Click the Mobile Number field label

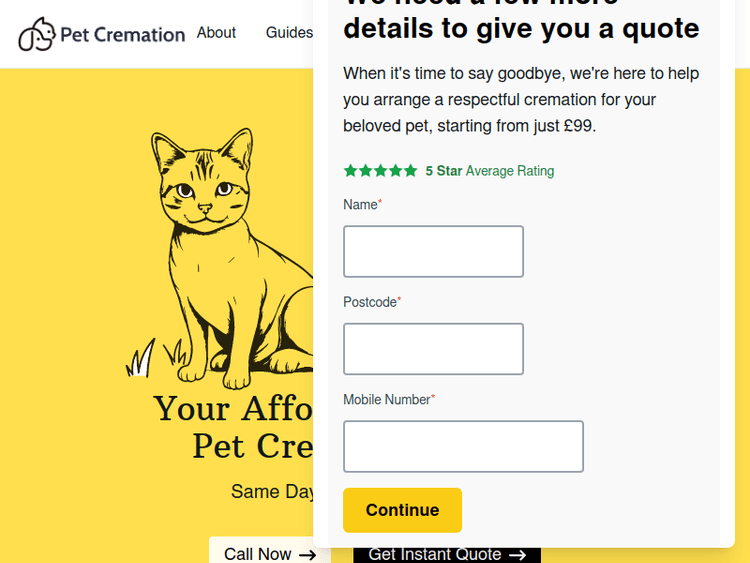(386, 400)
